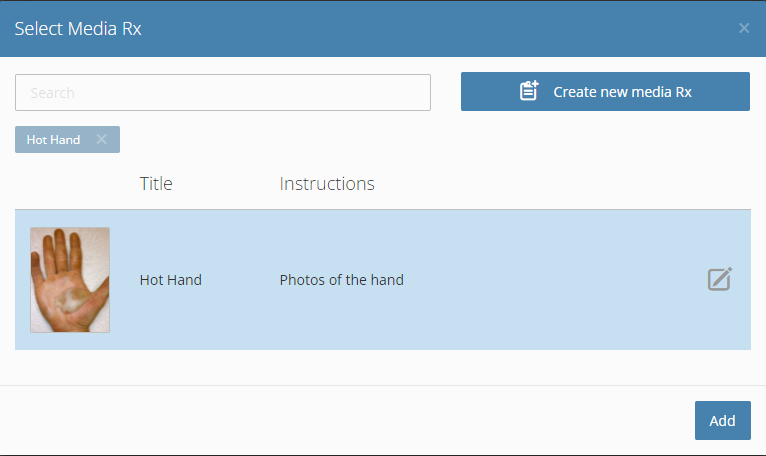Click the clipboard-plus icon on Create button
Viewport: 766px width, 456px height.
[x=529, y=91]
